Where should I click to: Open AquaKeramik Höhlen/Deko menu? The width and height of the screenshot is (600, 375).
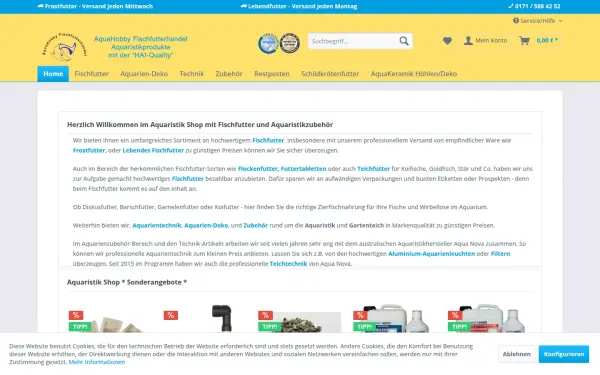(x=414, y=74)
